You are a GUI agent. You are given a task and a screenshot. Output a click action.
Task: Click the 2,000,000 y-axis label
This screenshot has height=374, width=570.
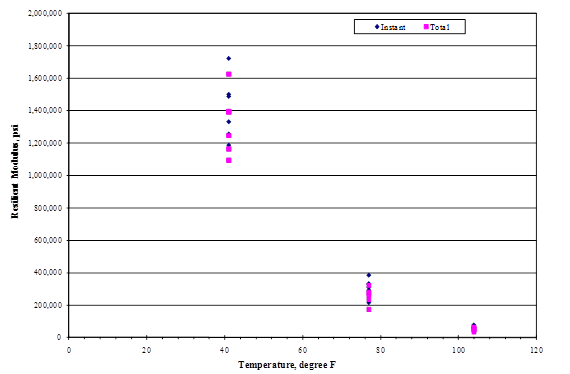tap(45, 13)
